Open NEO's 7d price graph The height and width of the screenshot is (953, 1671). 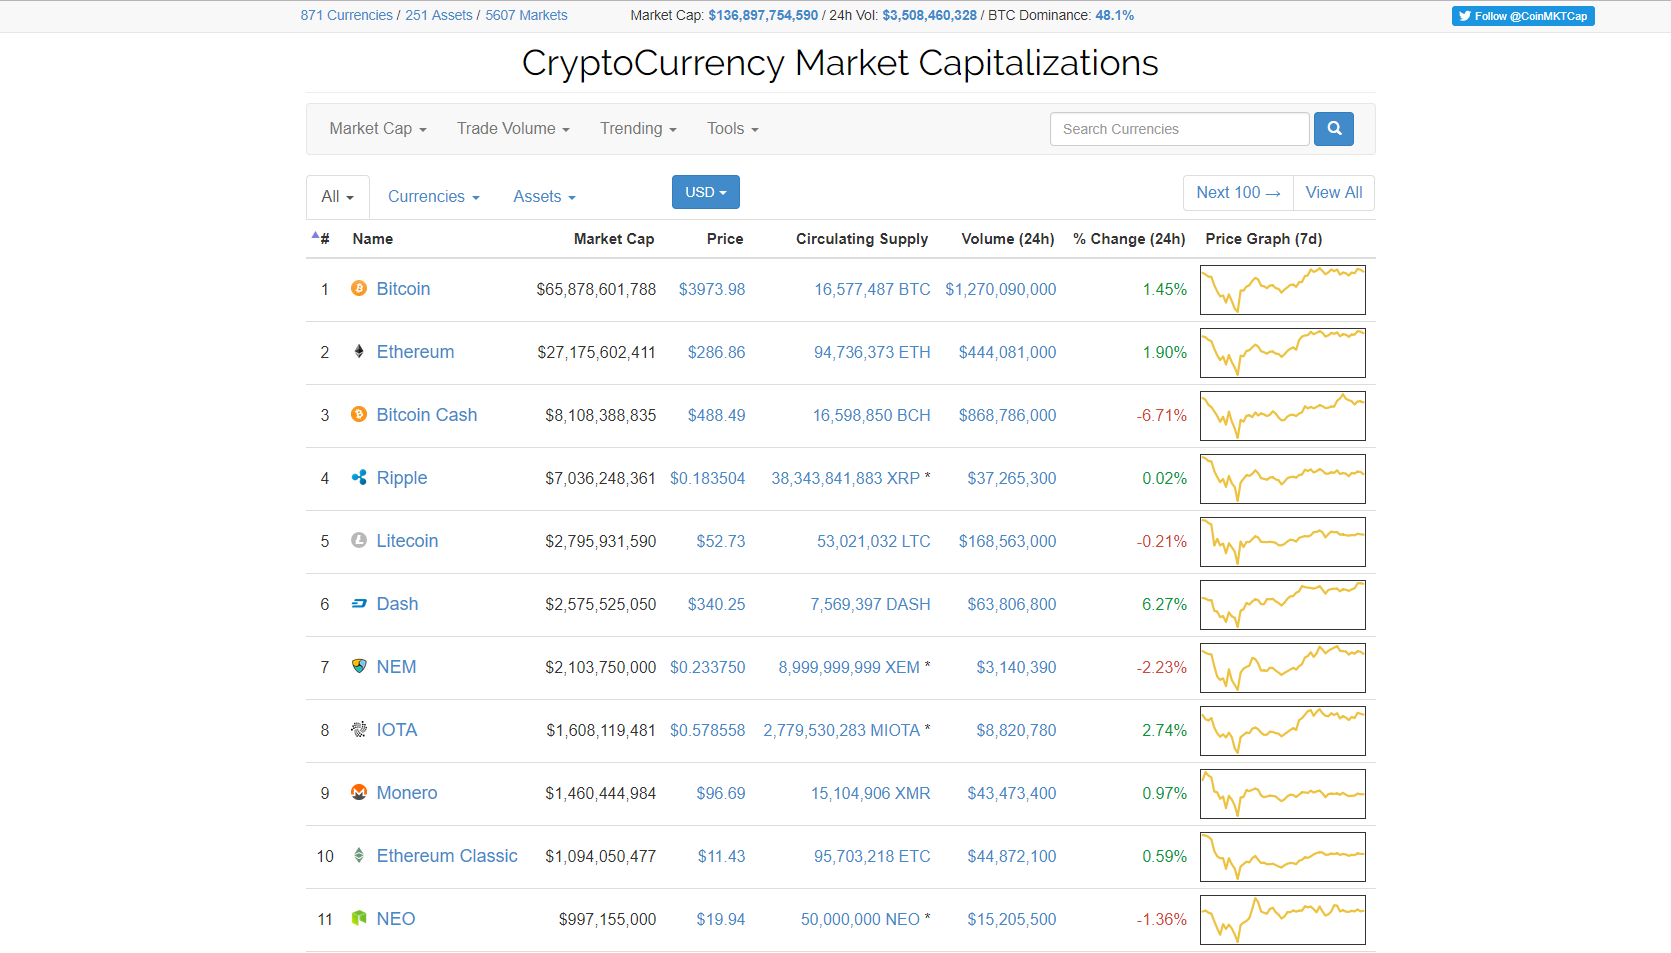pos(1283,920)
